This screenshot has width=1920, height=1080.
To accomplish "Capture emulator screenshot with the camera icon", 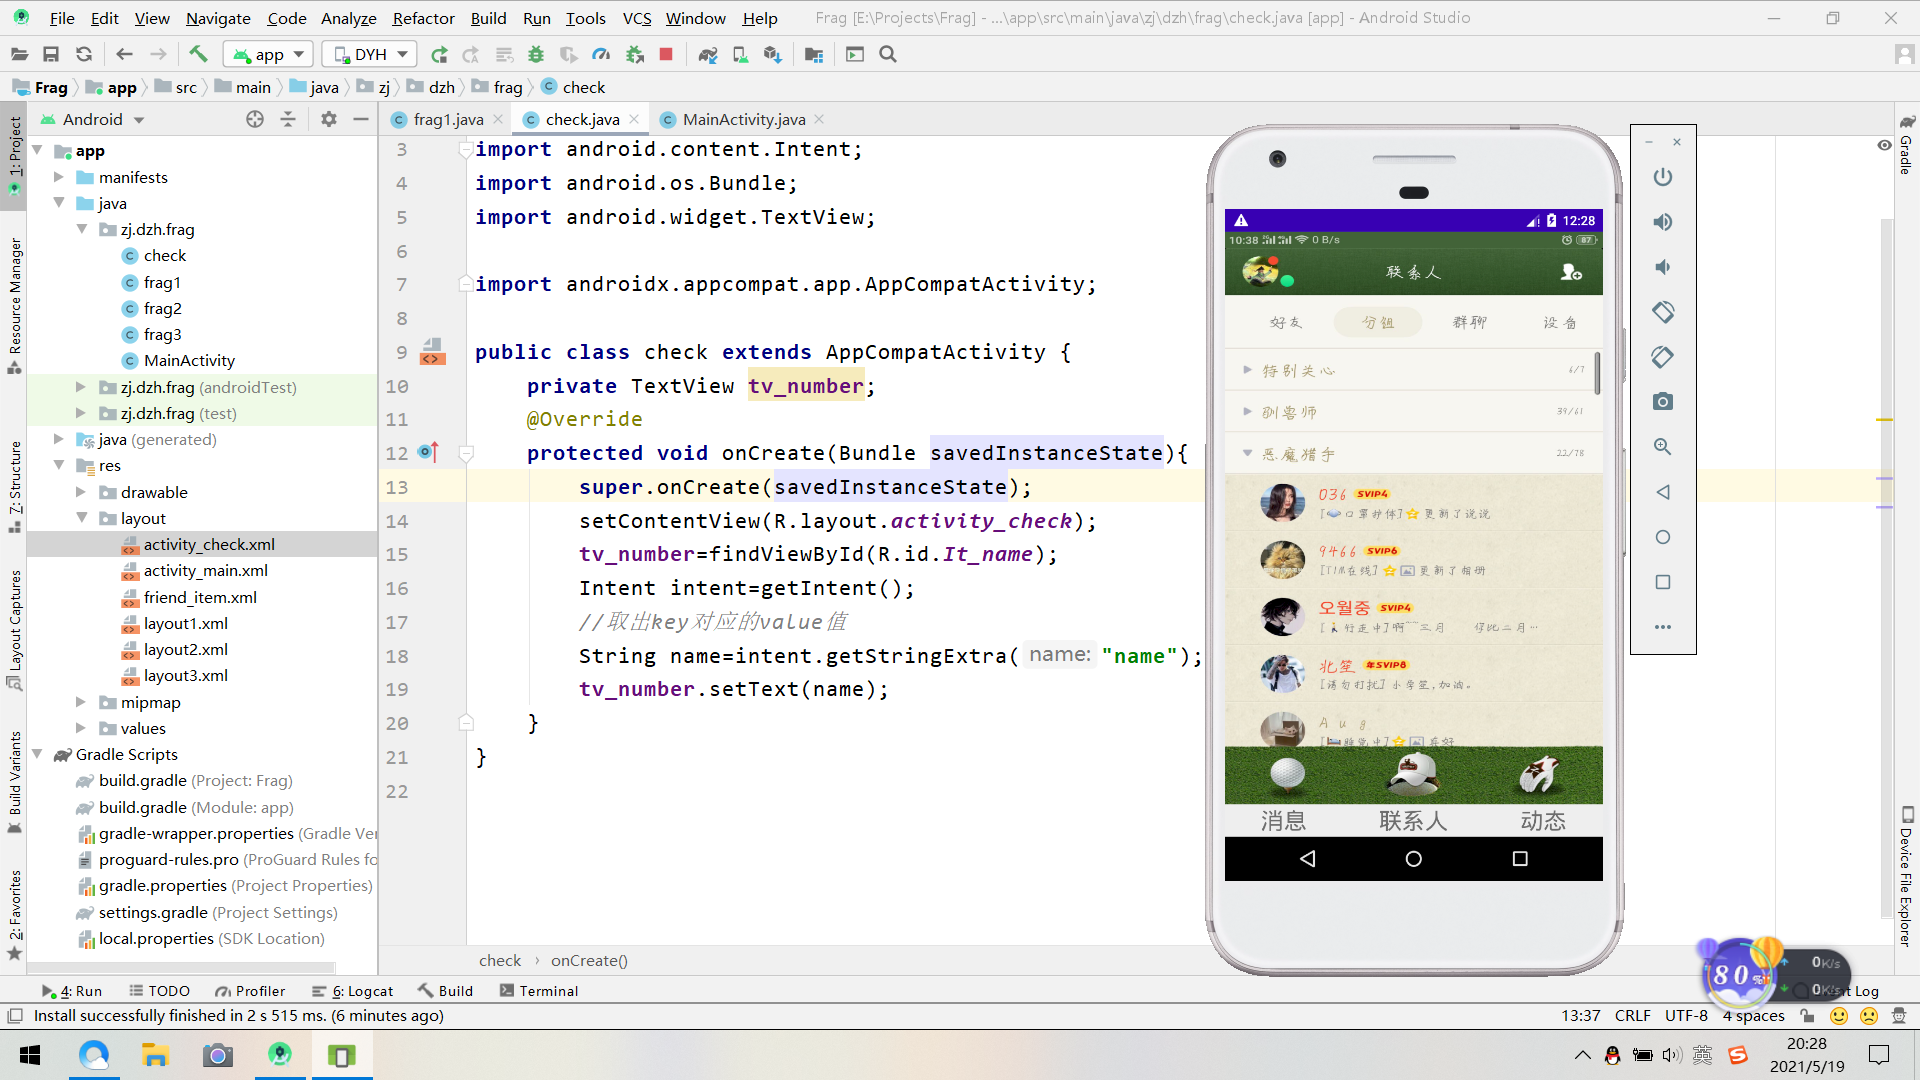I will pyautogui.click(x=1663, y=401).
